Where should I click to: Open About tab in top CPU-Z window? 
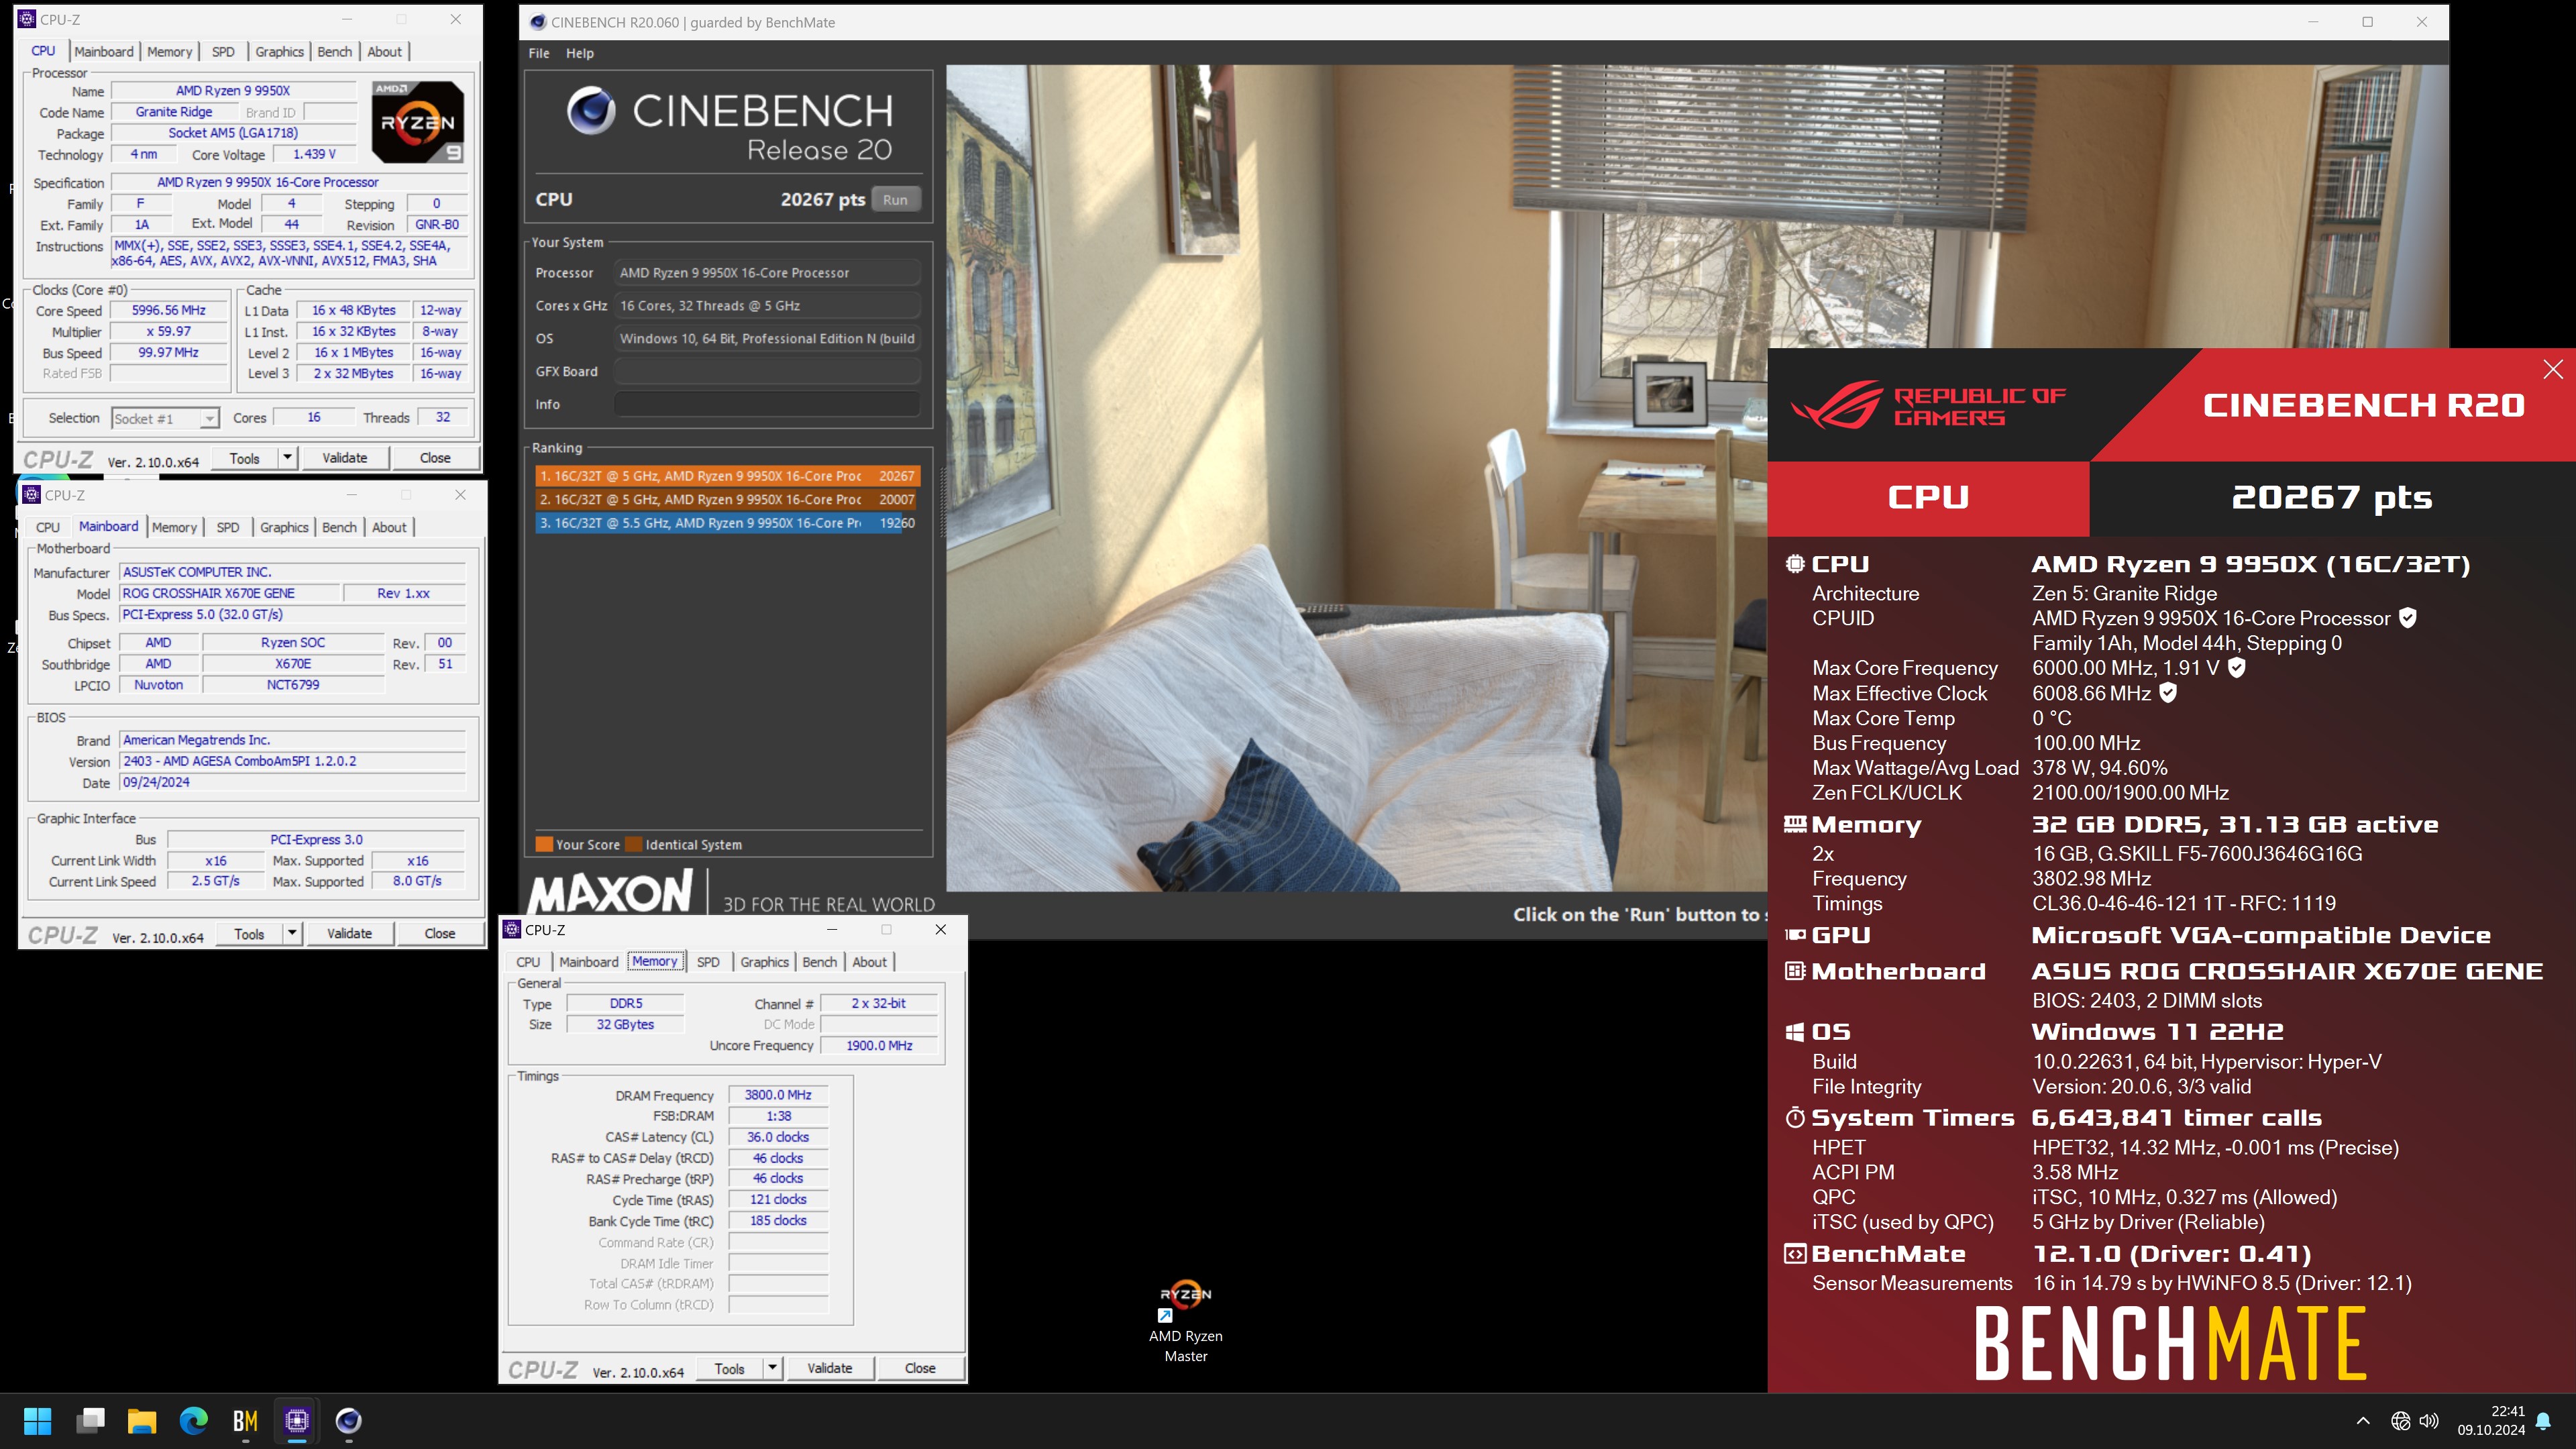(x=384, y=51)
